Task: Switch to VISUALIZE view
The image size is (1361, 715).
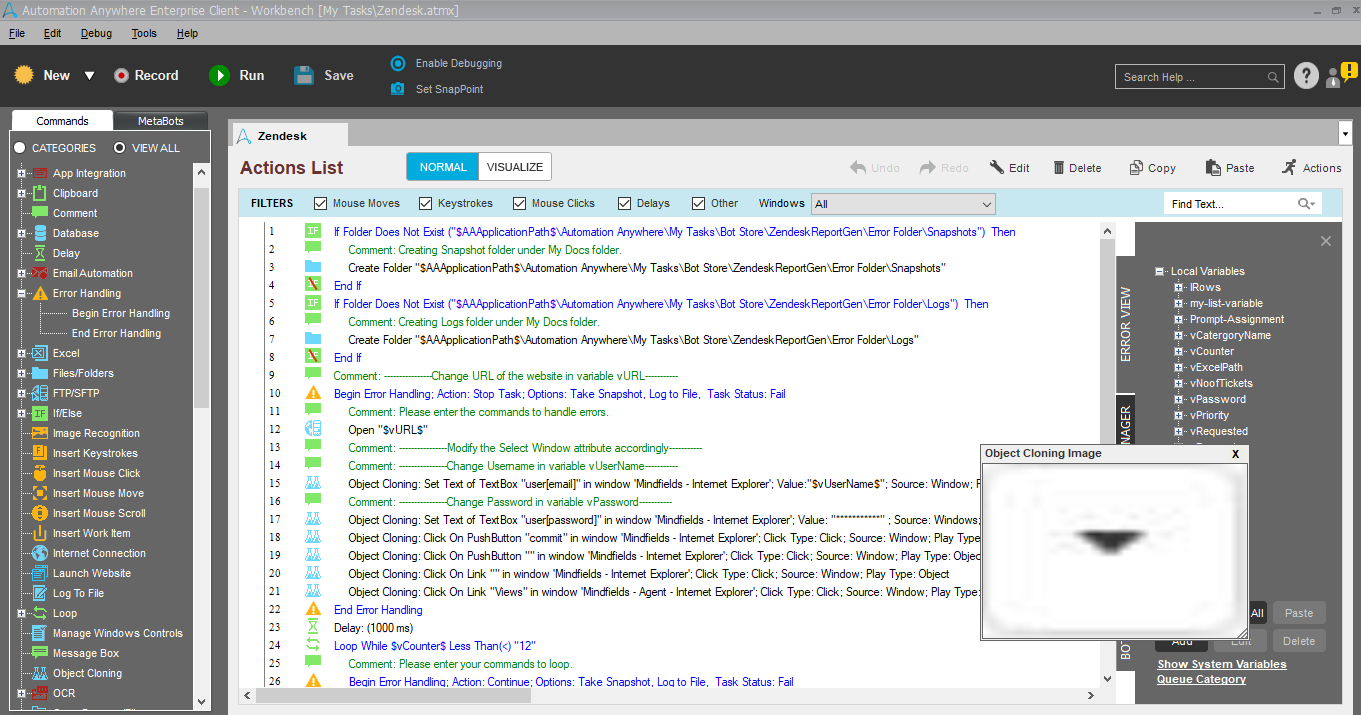Action: (x=515, y=167)
